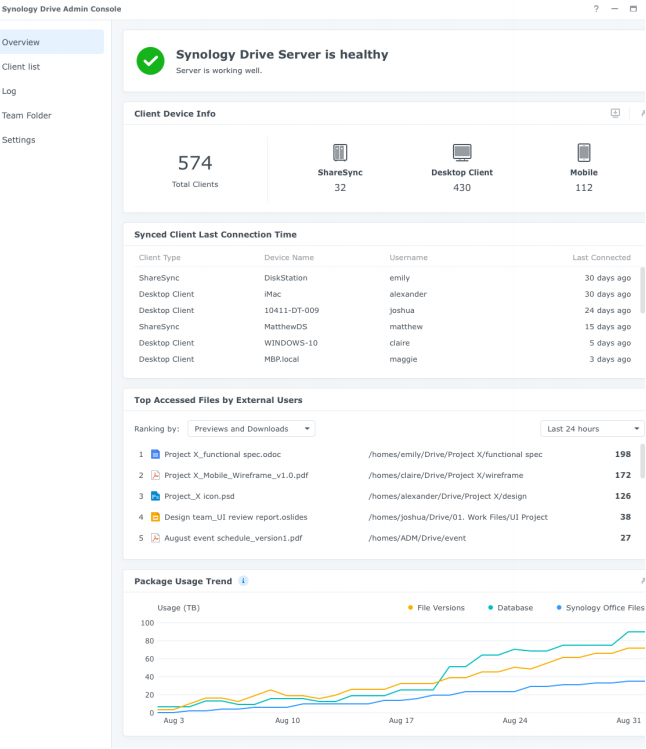Click the green healthy status checkmark
This screenshot has width=646, height=749.
tap(151, 61)
